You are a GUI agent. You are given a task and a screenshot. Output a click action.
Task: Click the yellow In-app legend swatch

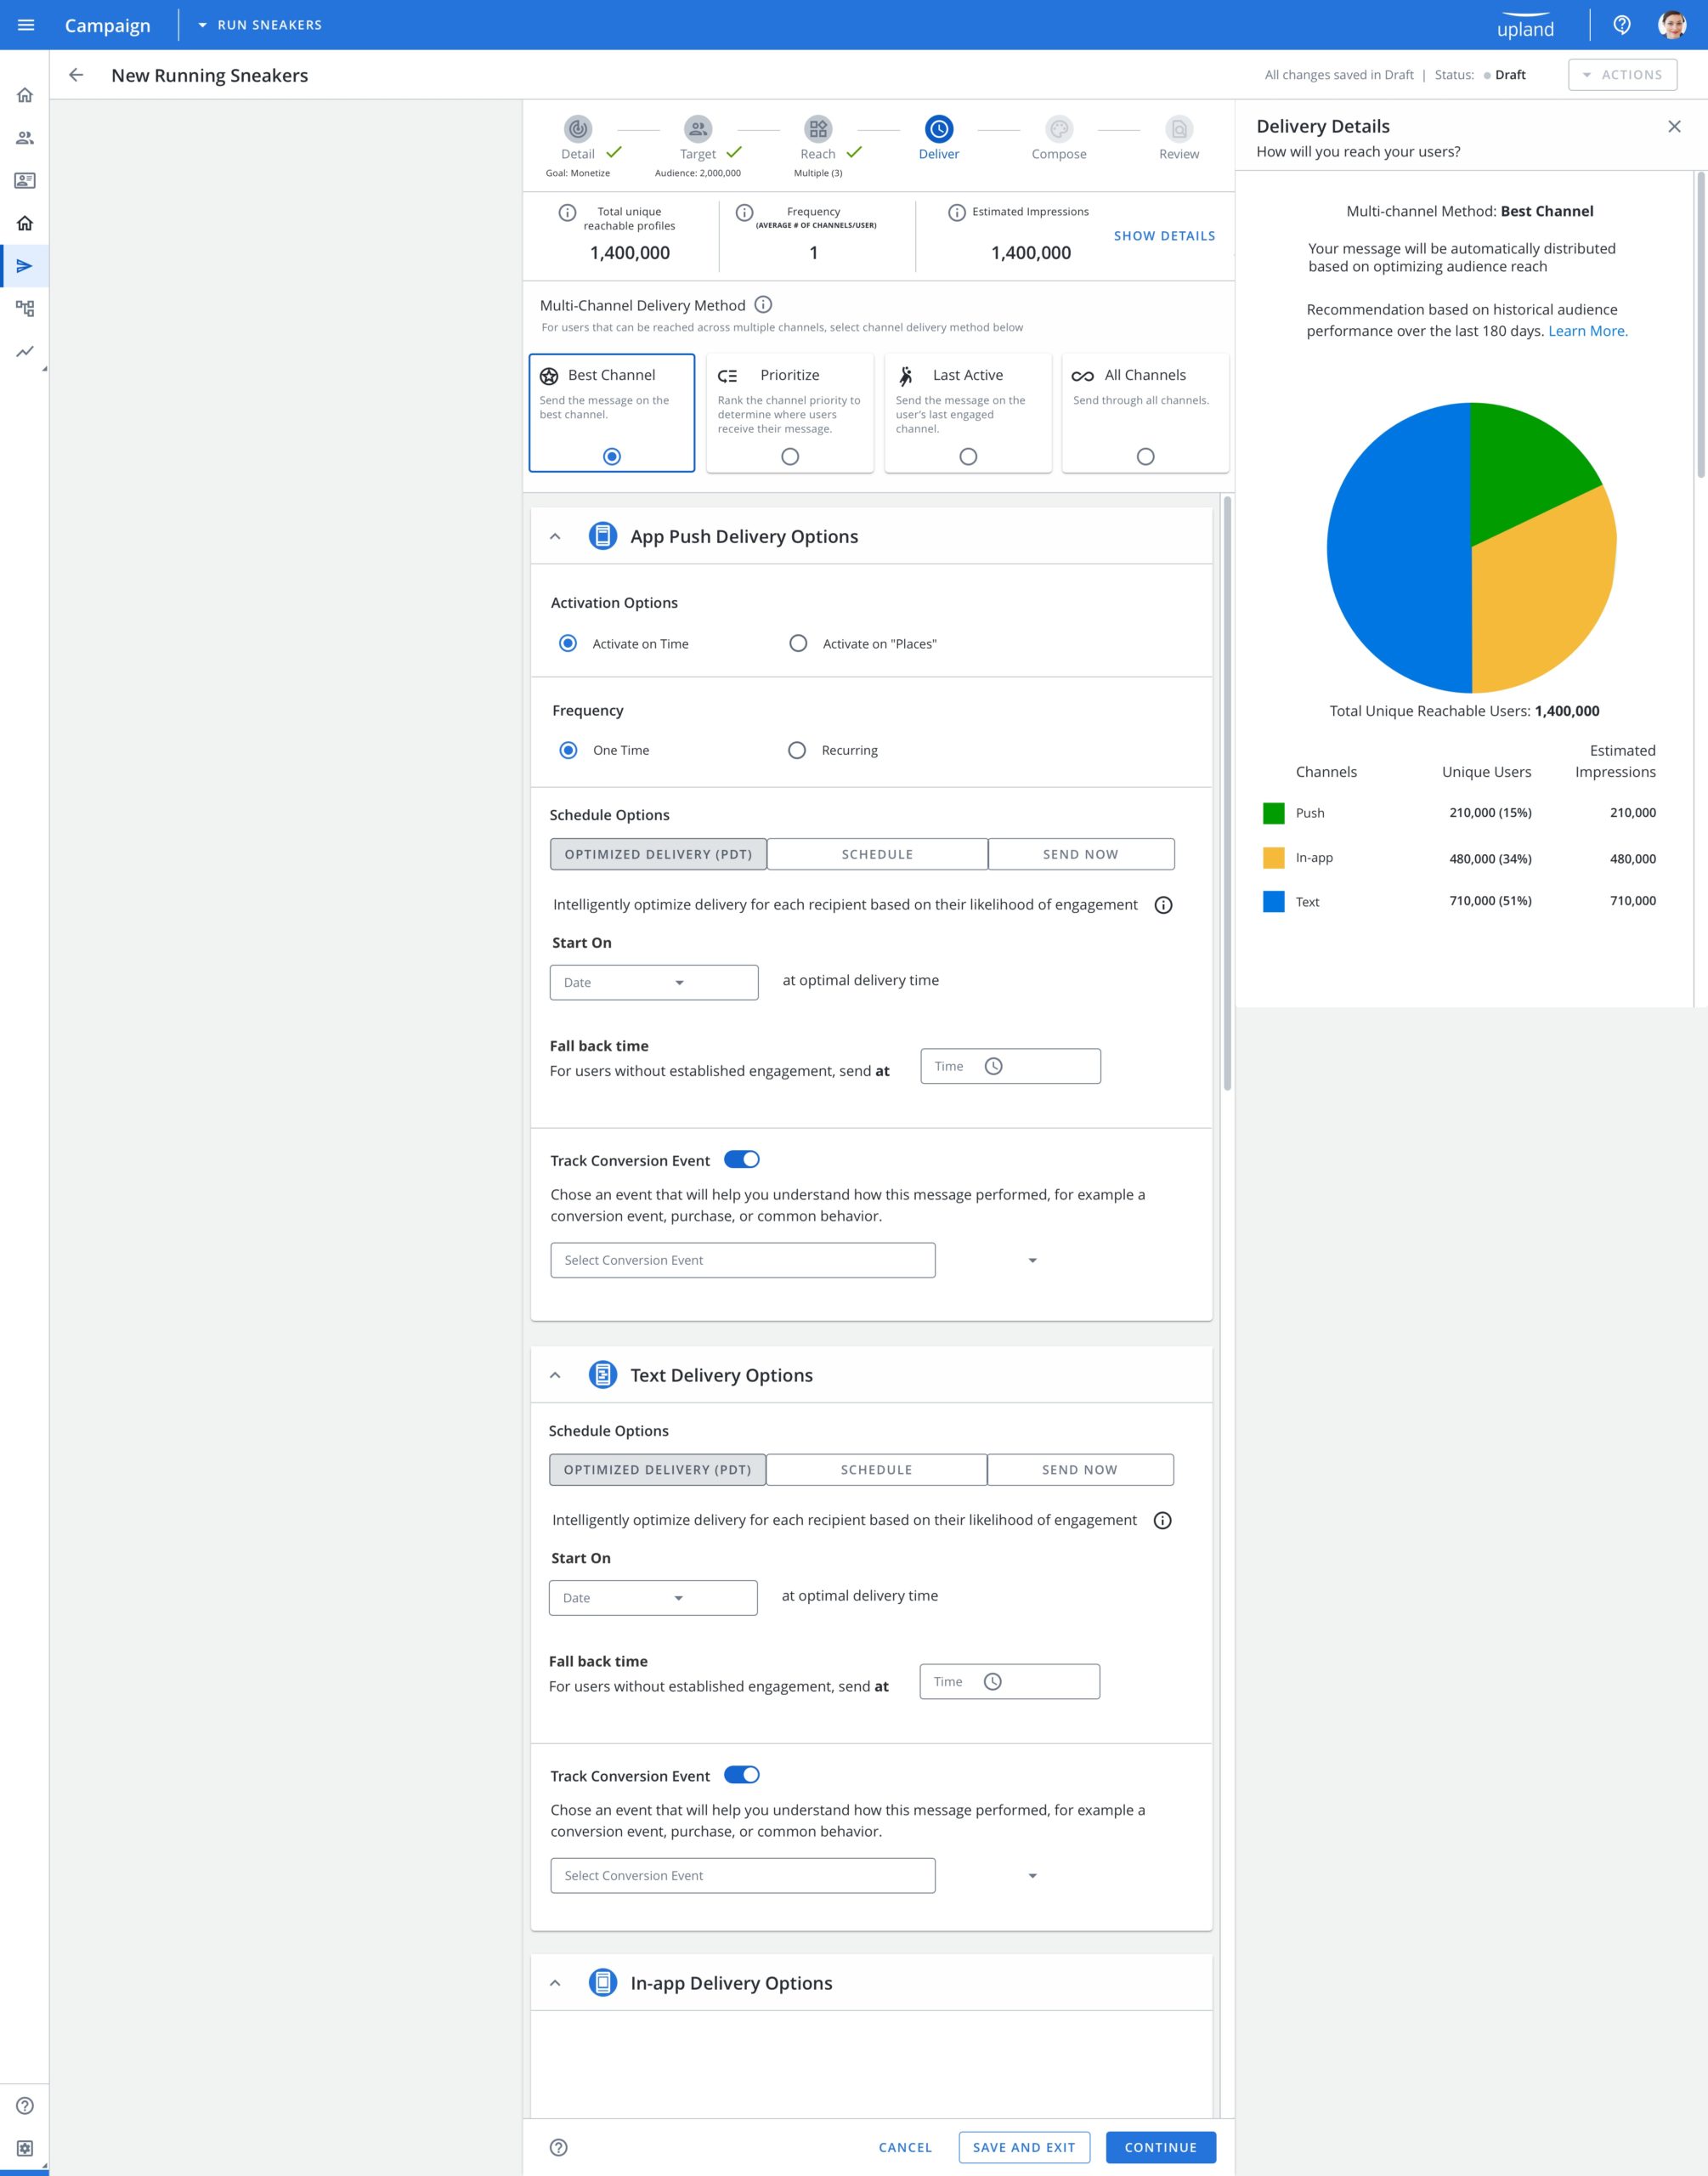tap(1274, 857)
